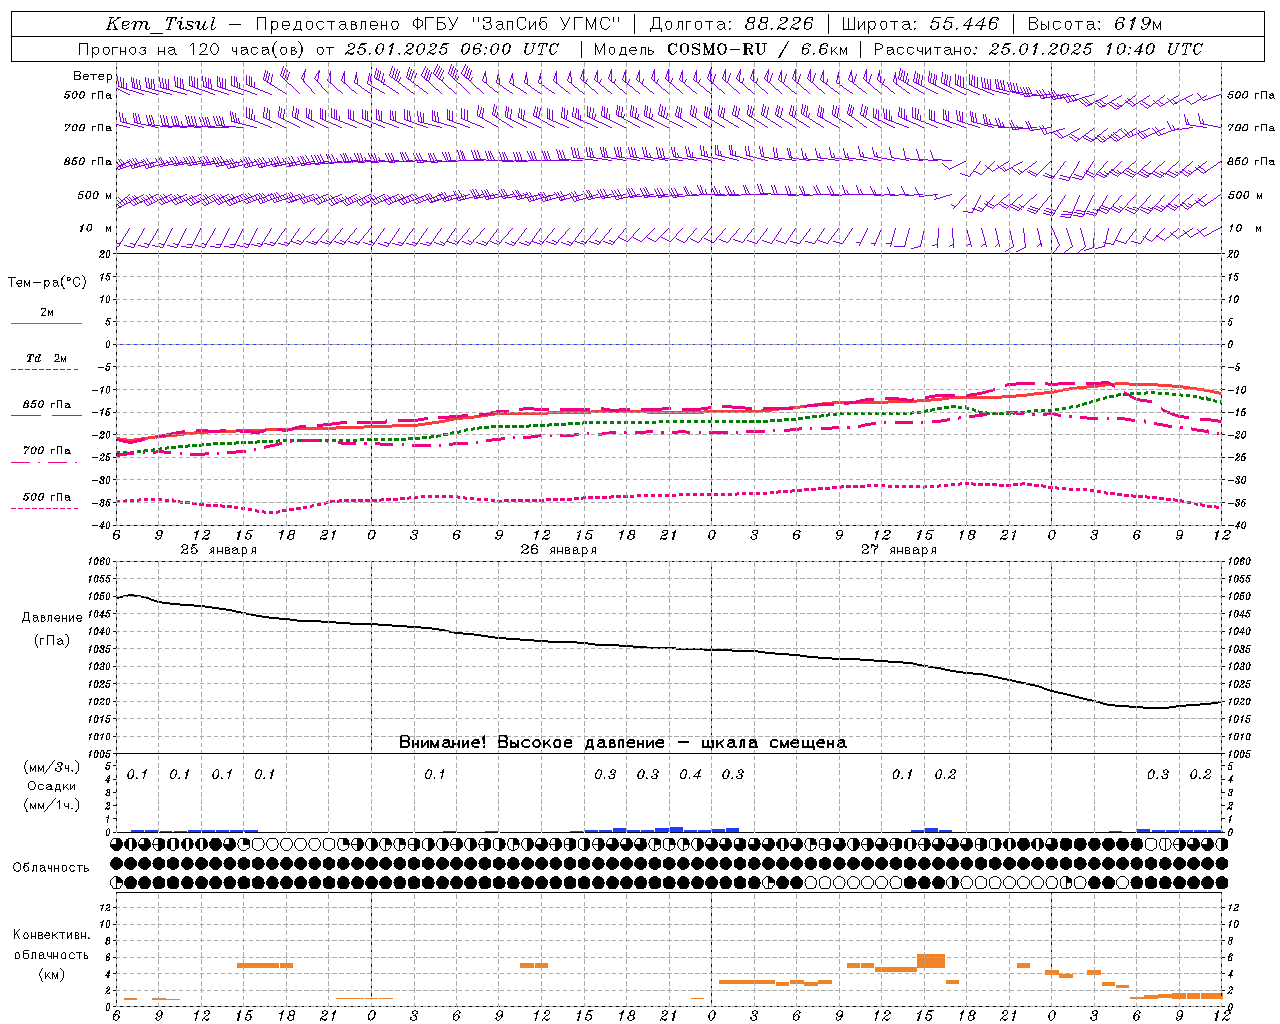Viewport: 1280px width, 1024px height.
Task: Click the "700 гПа" entry in the temperature legend
Action: 47,451
